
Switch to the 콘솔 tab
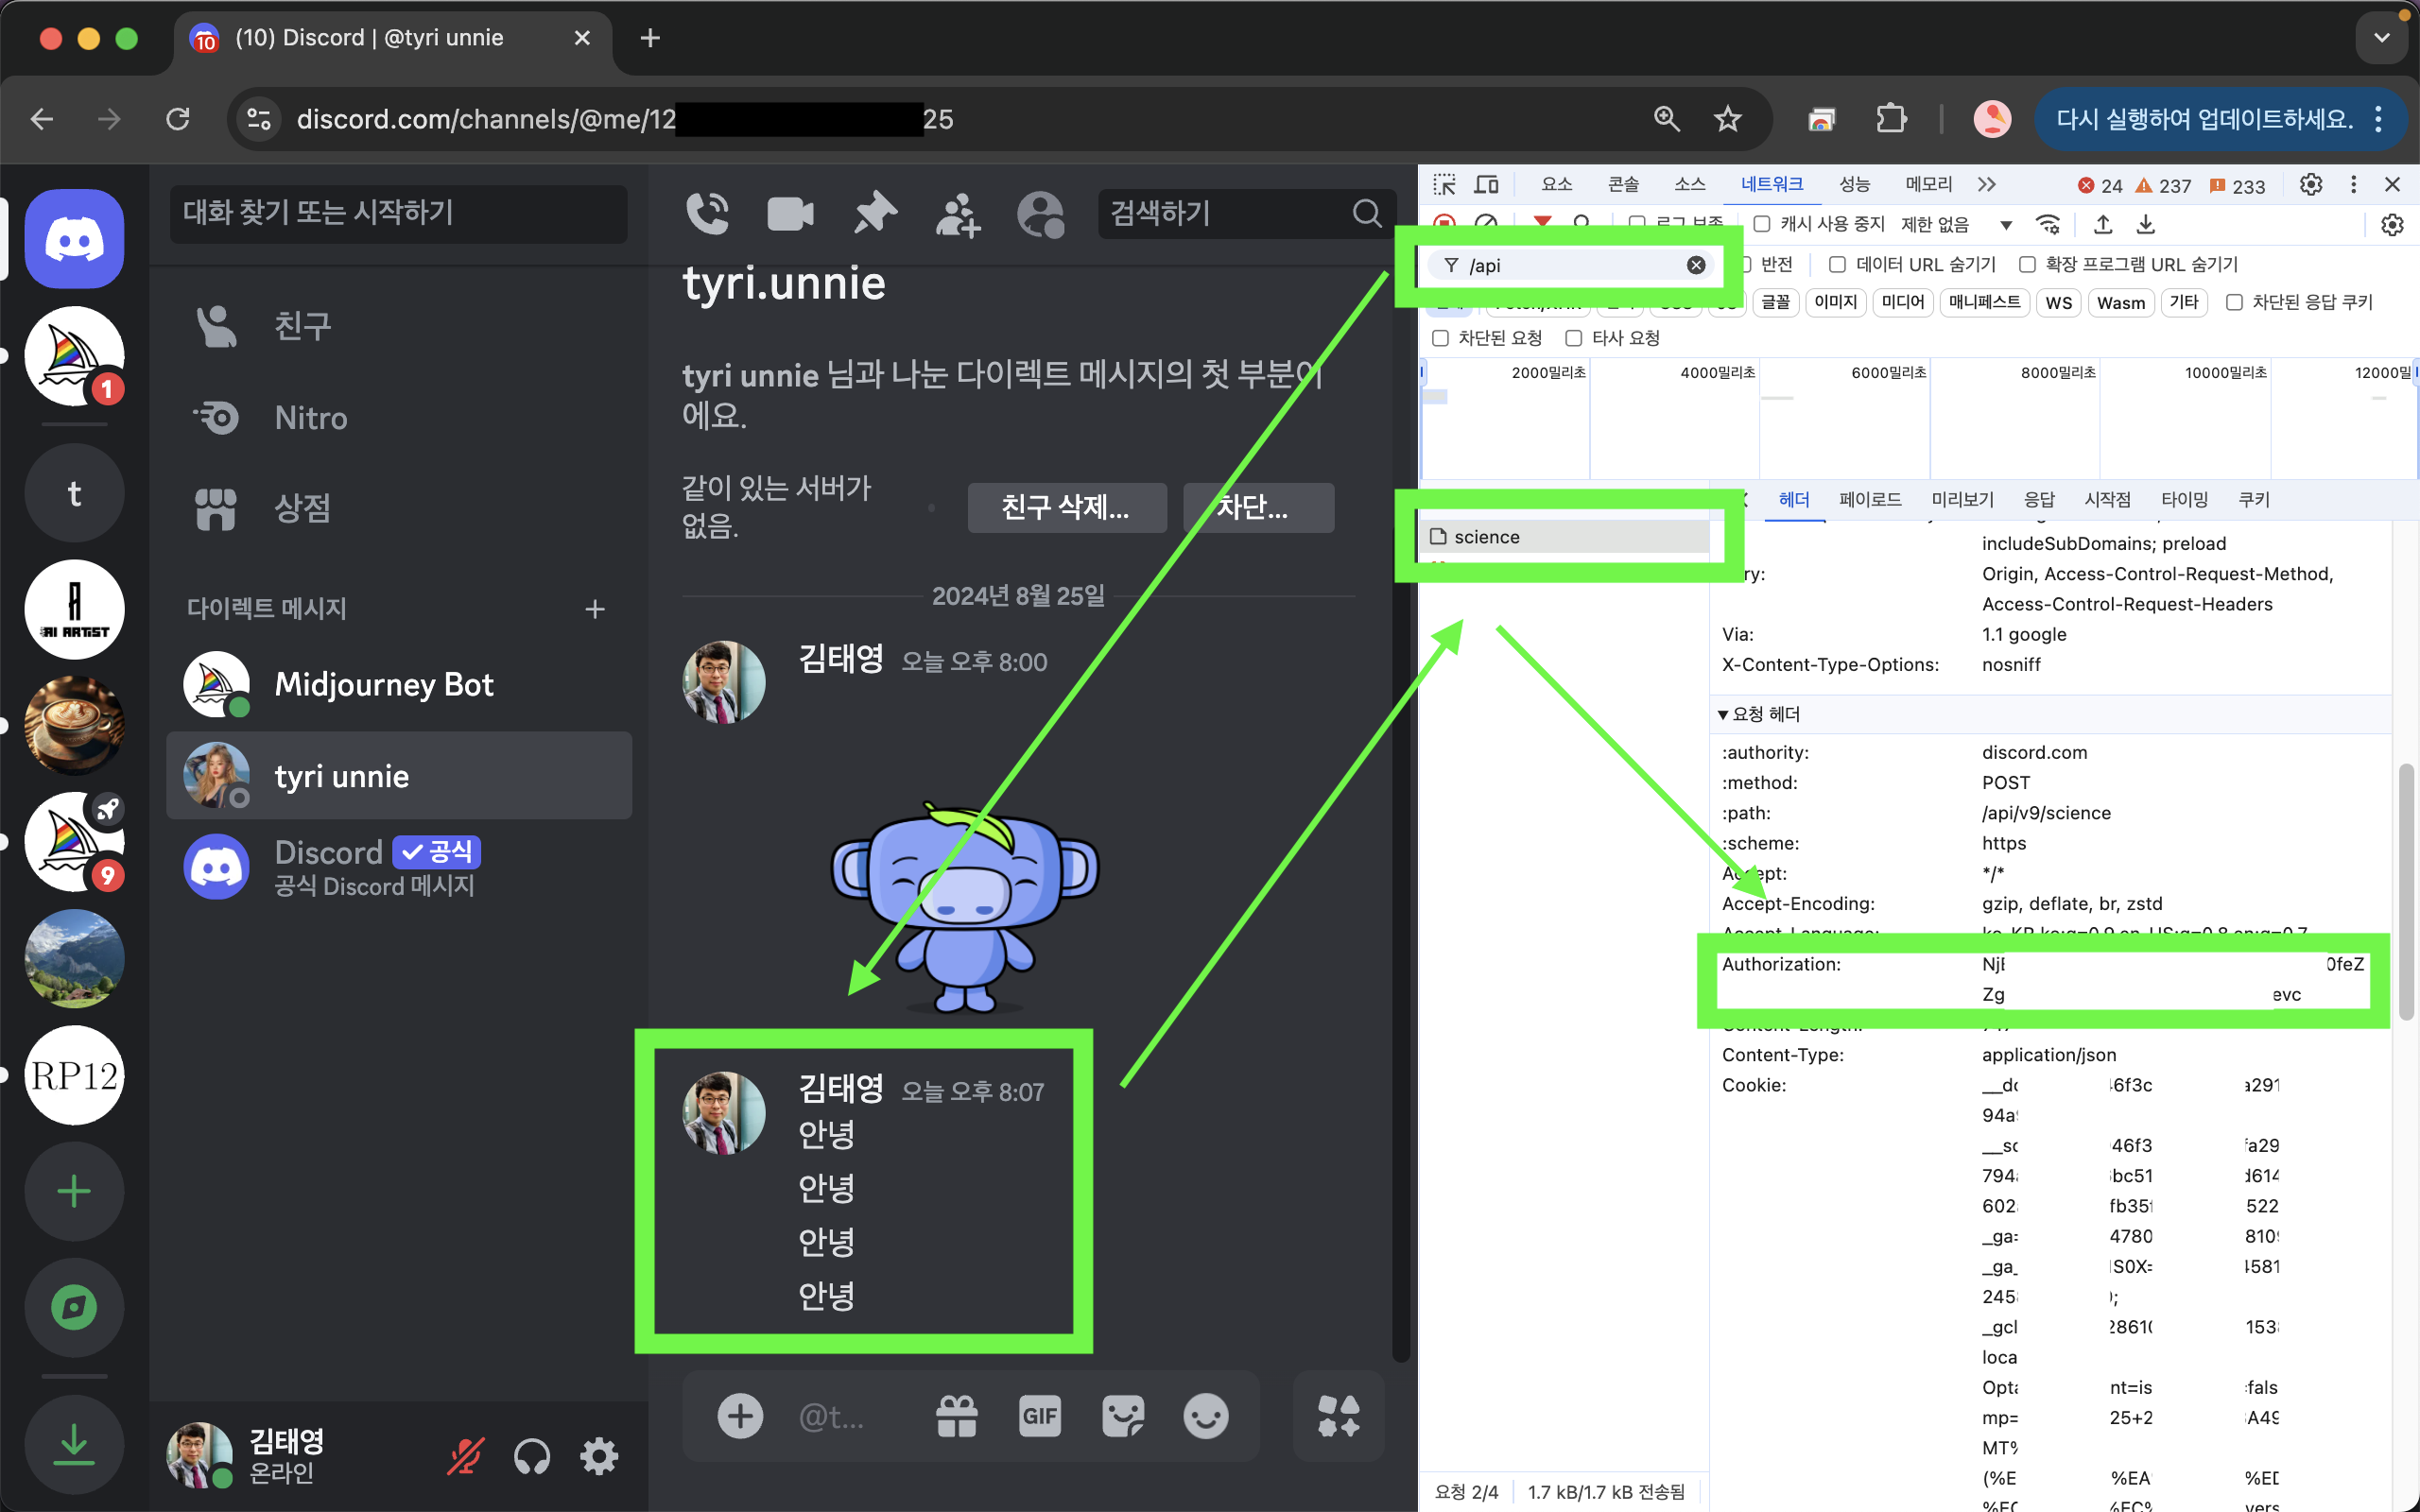tap(1623, 185)
